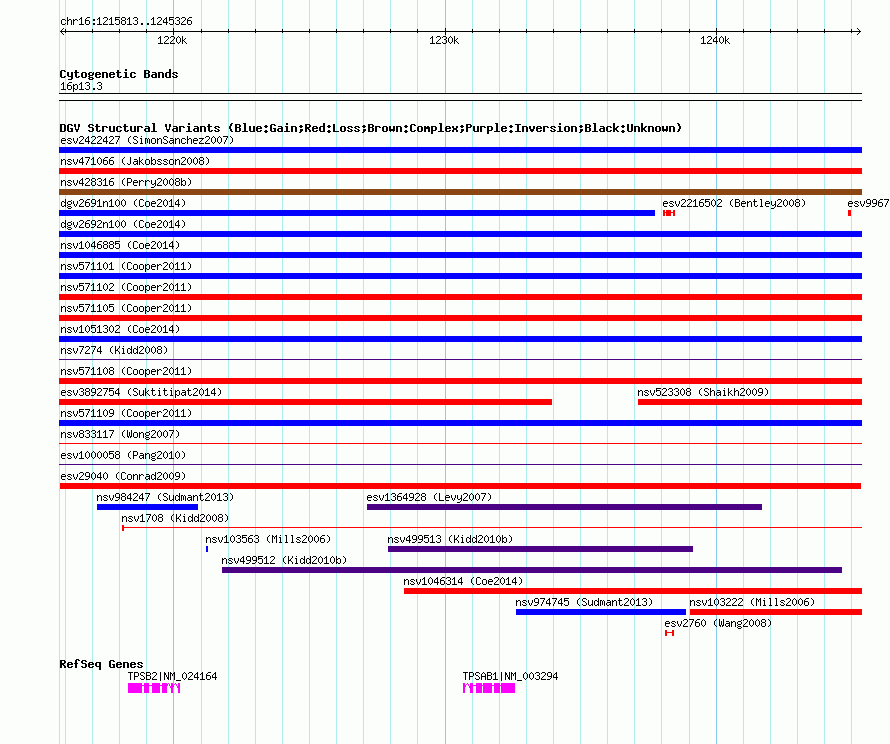Screen dimensions: 890x744
Task: Open the nsv1046314 (Coe2014) label
Action: pyautogui.click(x=463, y=581)
